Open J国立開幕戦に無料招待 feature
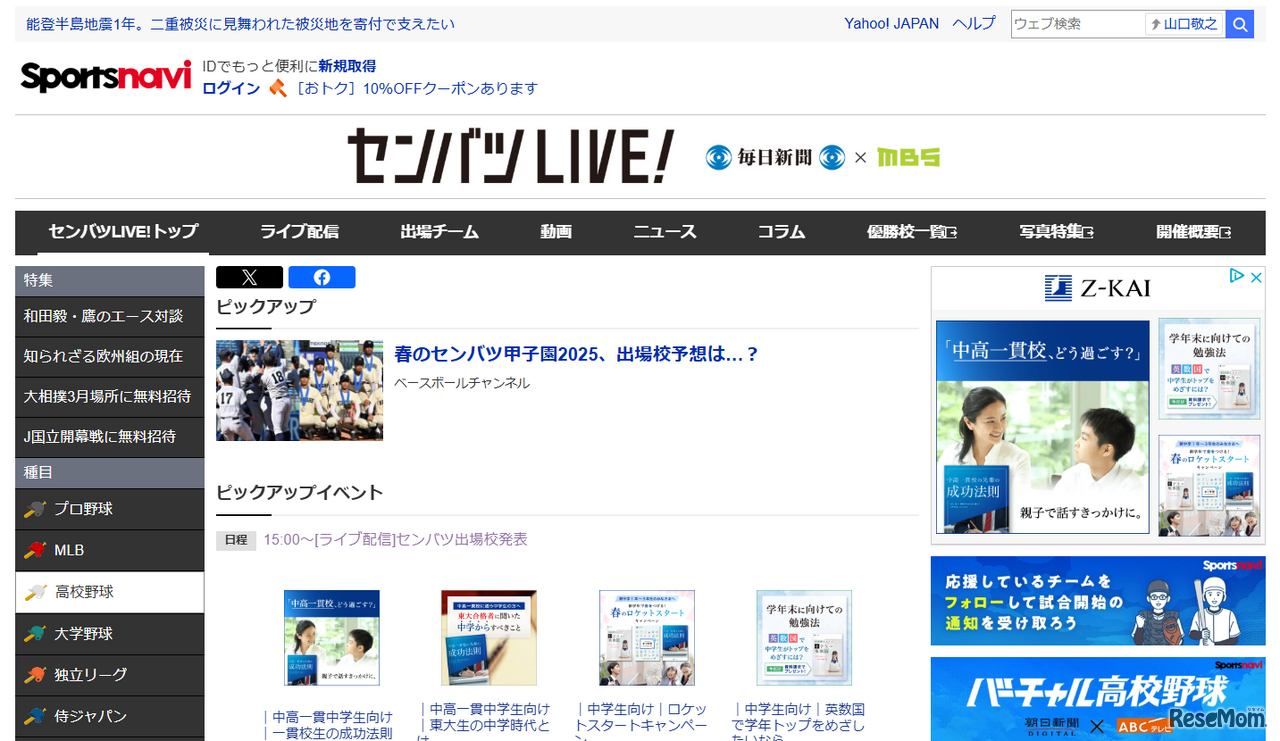This screenshot has width=1280, height=741. (110, 436)
